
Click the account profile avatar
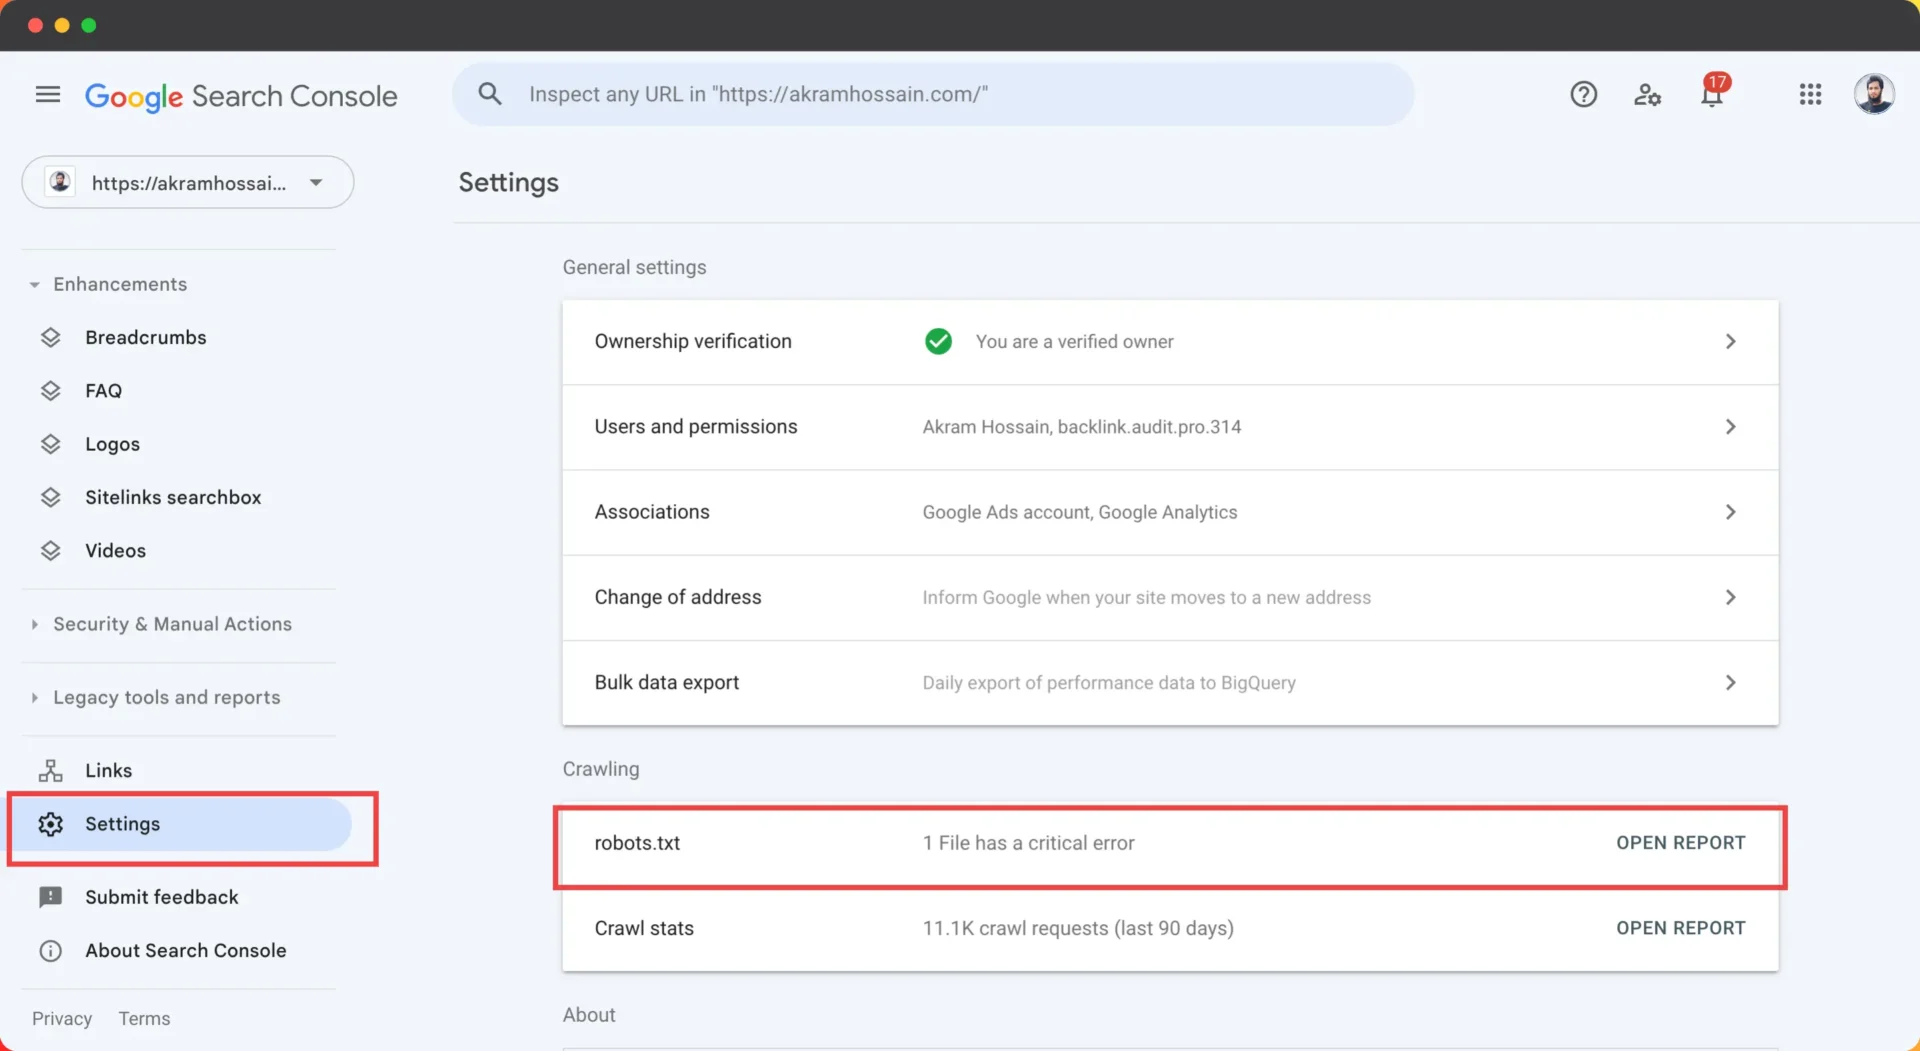[1874, 94]
